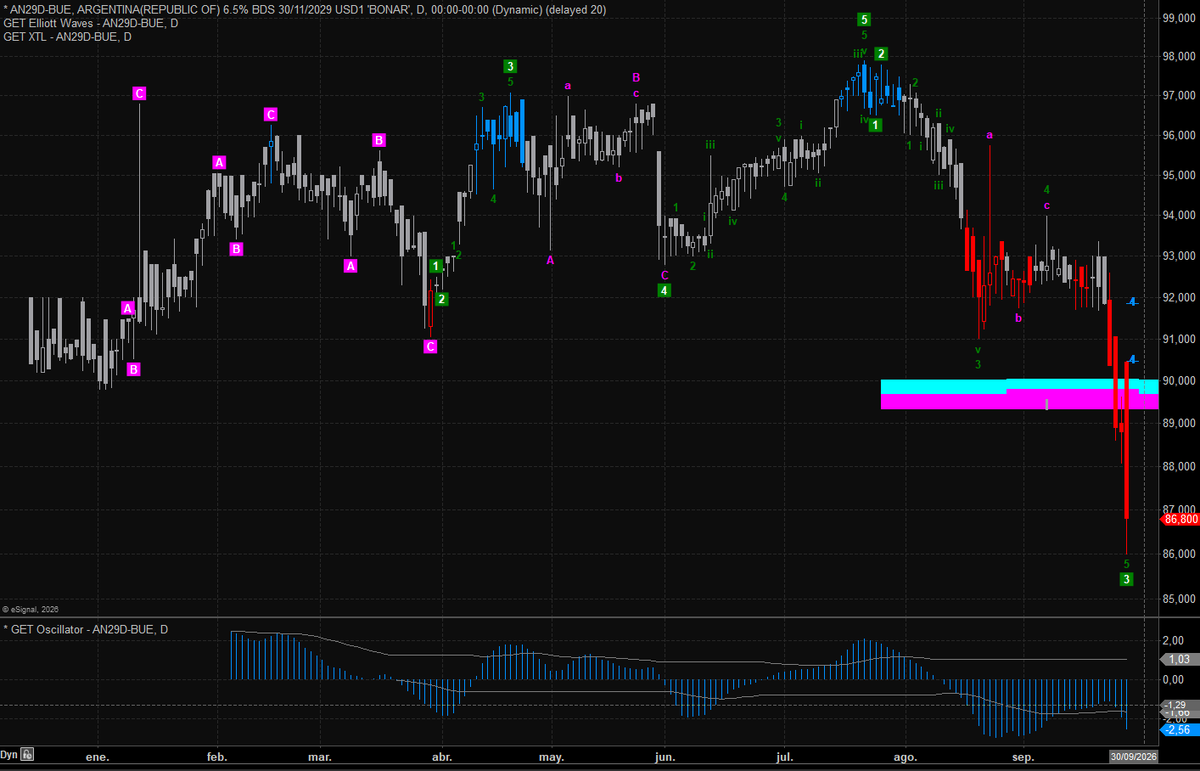Click the sep. month label on time axis
This screenshot has height=771, width=1200.
pos(1023,758)
